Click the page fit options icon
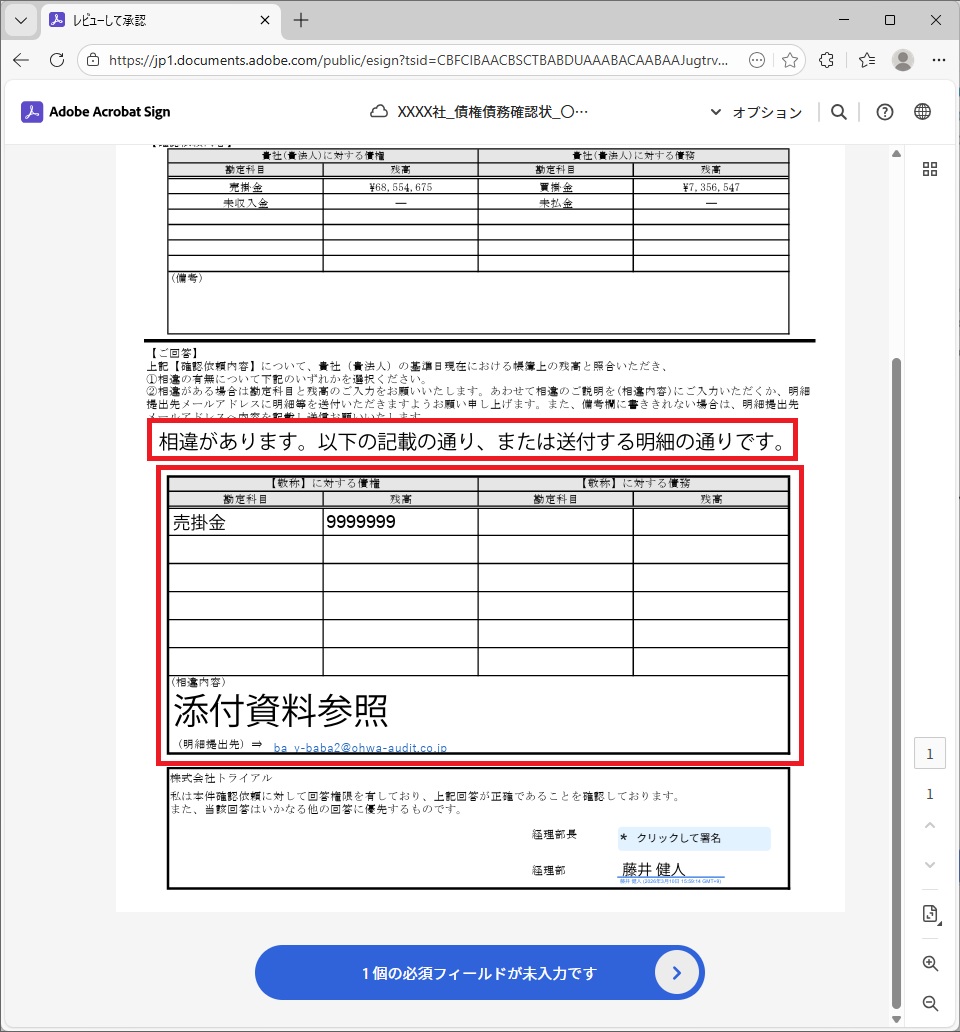 click(930, 914)
